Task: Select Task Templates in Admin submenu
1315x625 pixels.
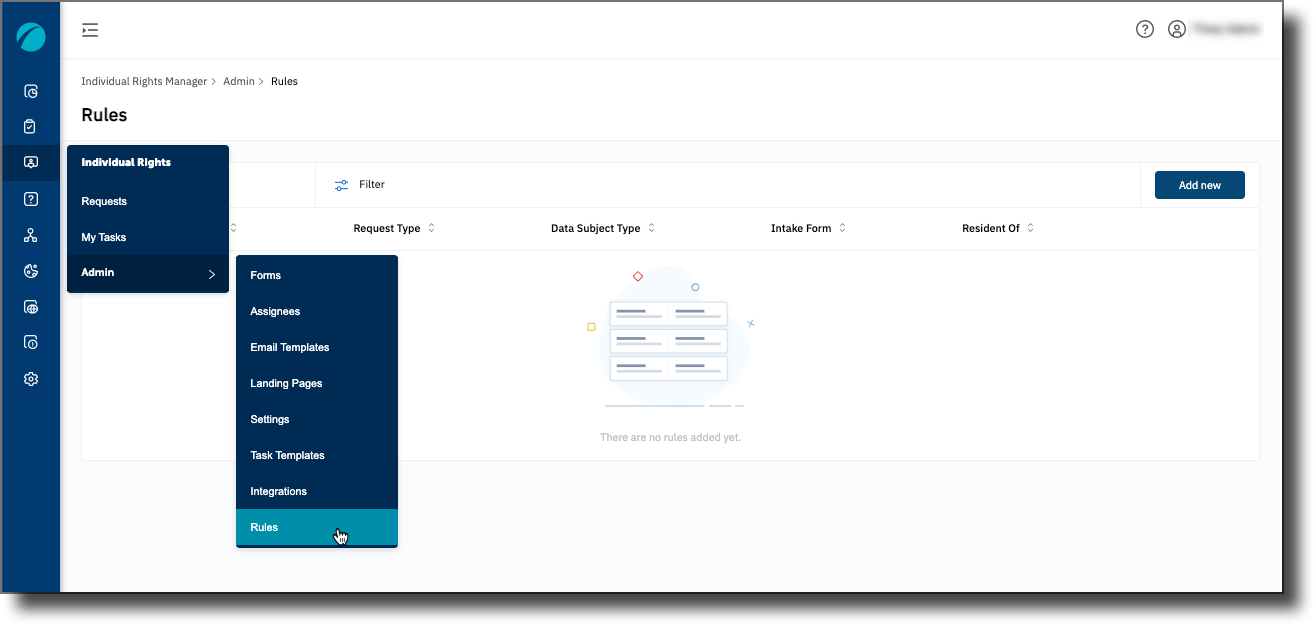Action: (317, 455)
